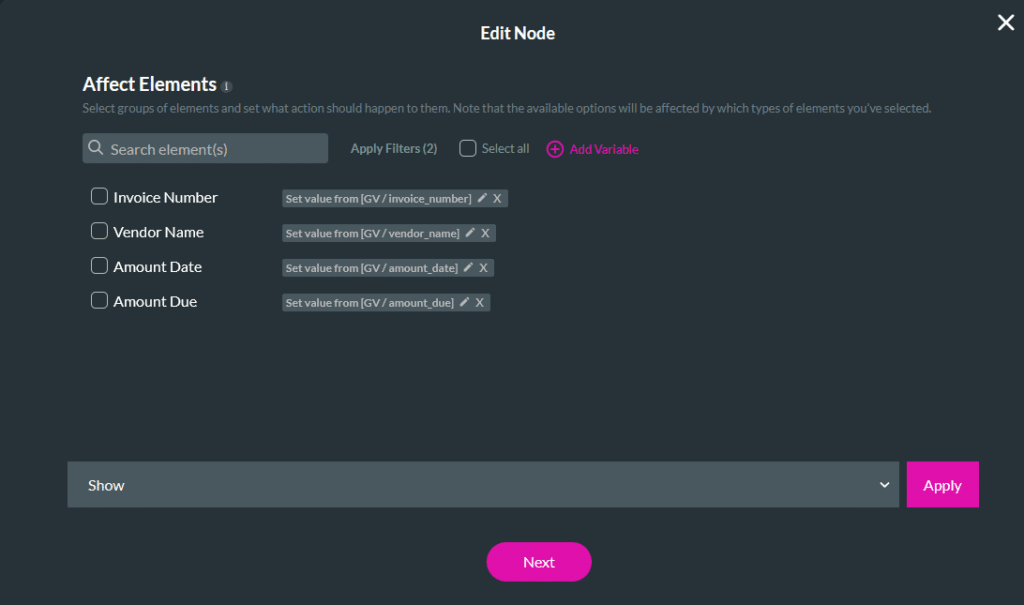1024x605 pixels.
Task: Click the Apply button
Action: (942, 484)
